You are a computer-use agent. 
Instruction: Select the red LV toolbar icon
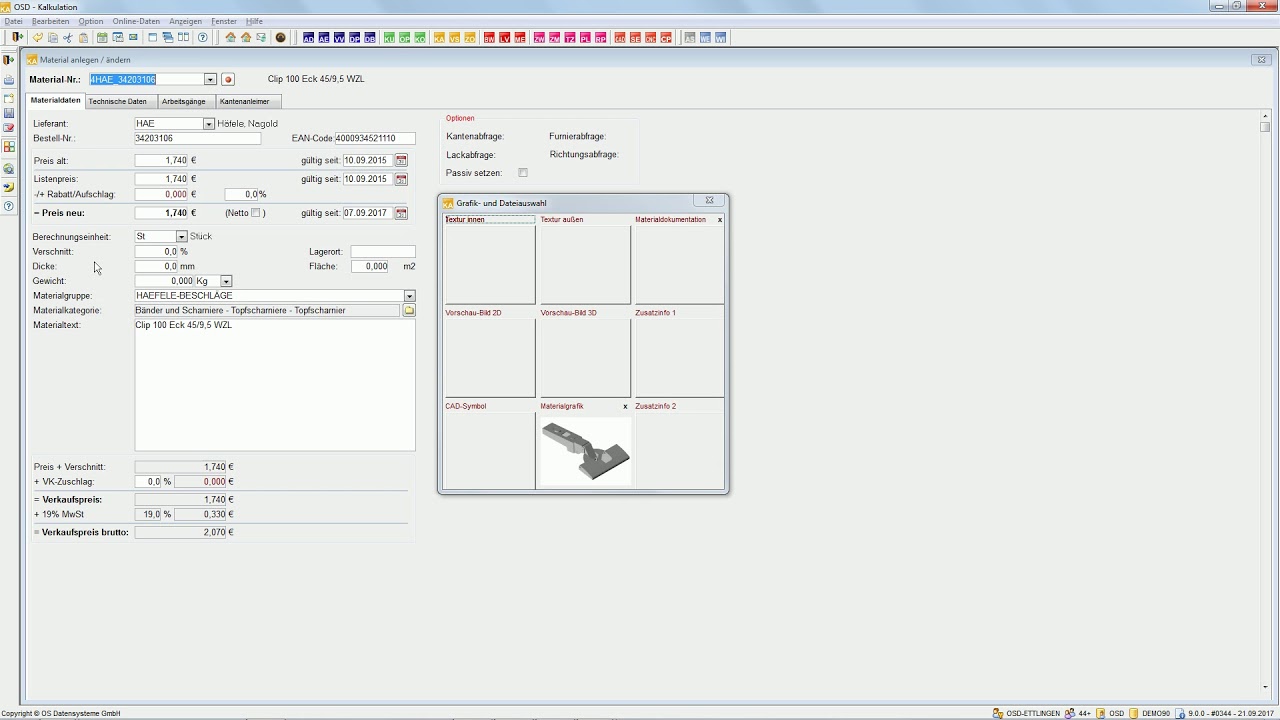click(x=505, y=38)
